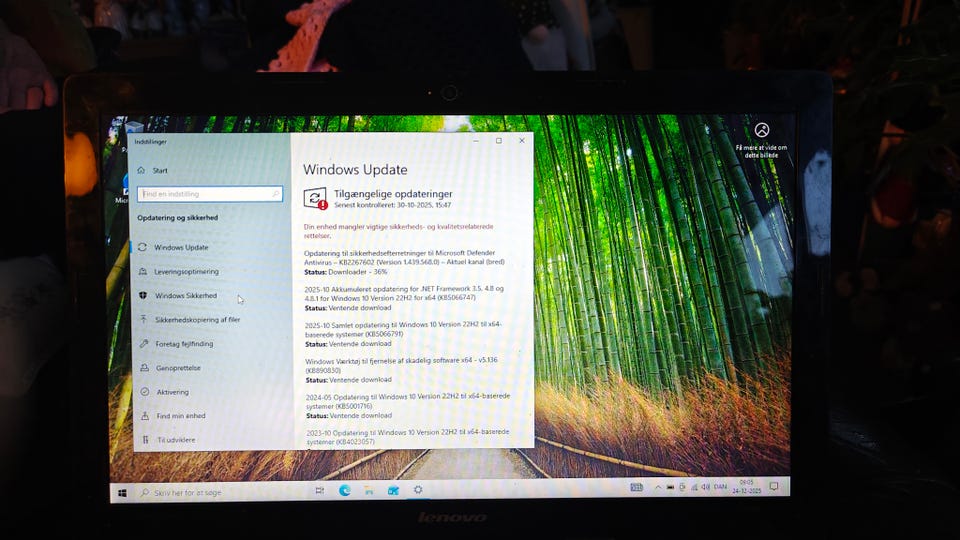This screenshot has width=960, height=540.
Task: Open the app pinned between Explorer and Settings
Action: [393, 490]
